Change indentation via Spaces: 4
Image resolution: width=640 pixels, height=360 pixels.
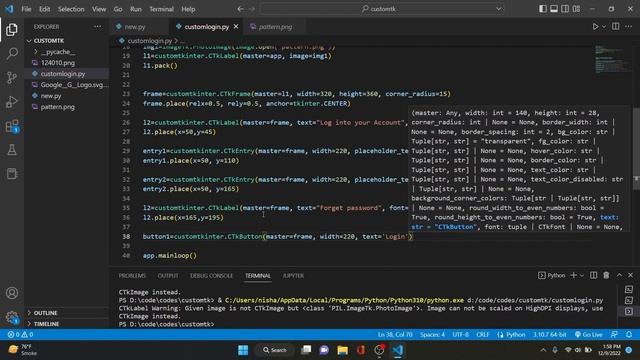click(432, 335)
